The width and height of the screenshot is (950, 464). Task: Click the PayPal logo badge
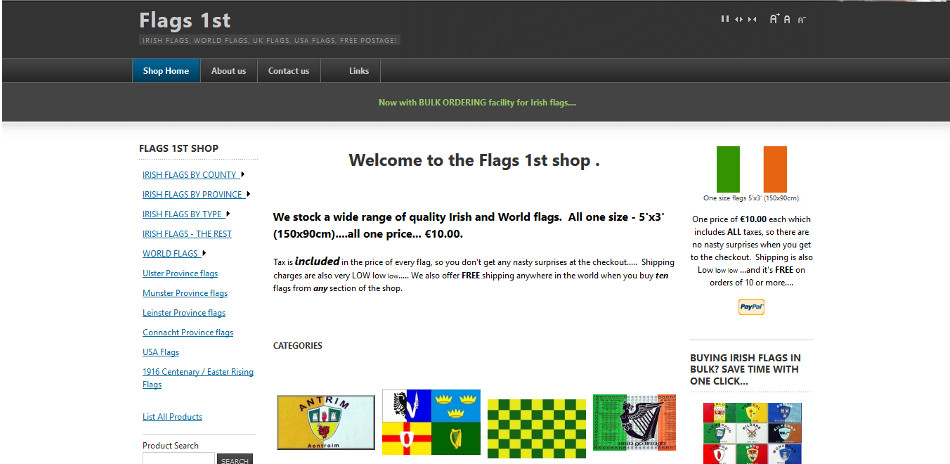point(751,307)
